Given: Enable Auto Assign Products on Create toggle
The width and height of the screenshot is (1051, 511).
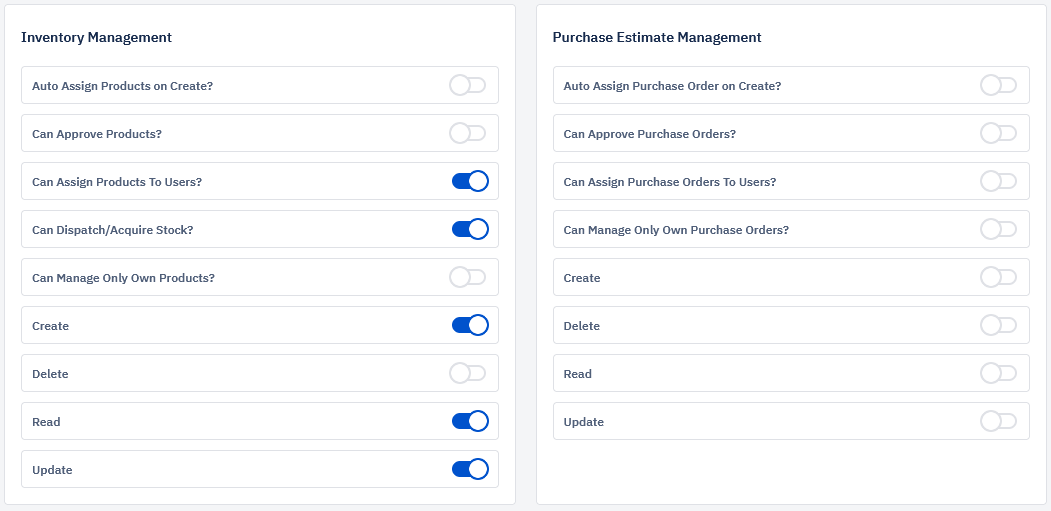Looking at the screenshot, I should (468, 85).
